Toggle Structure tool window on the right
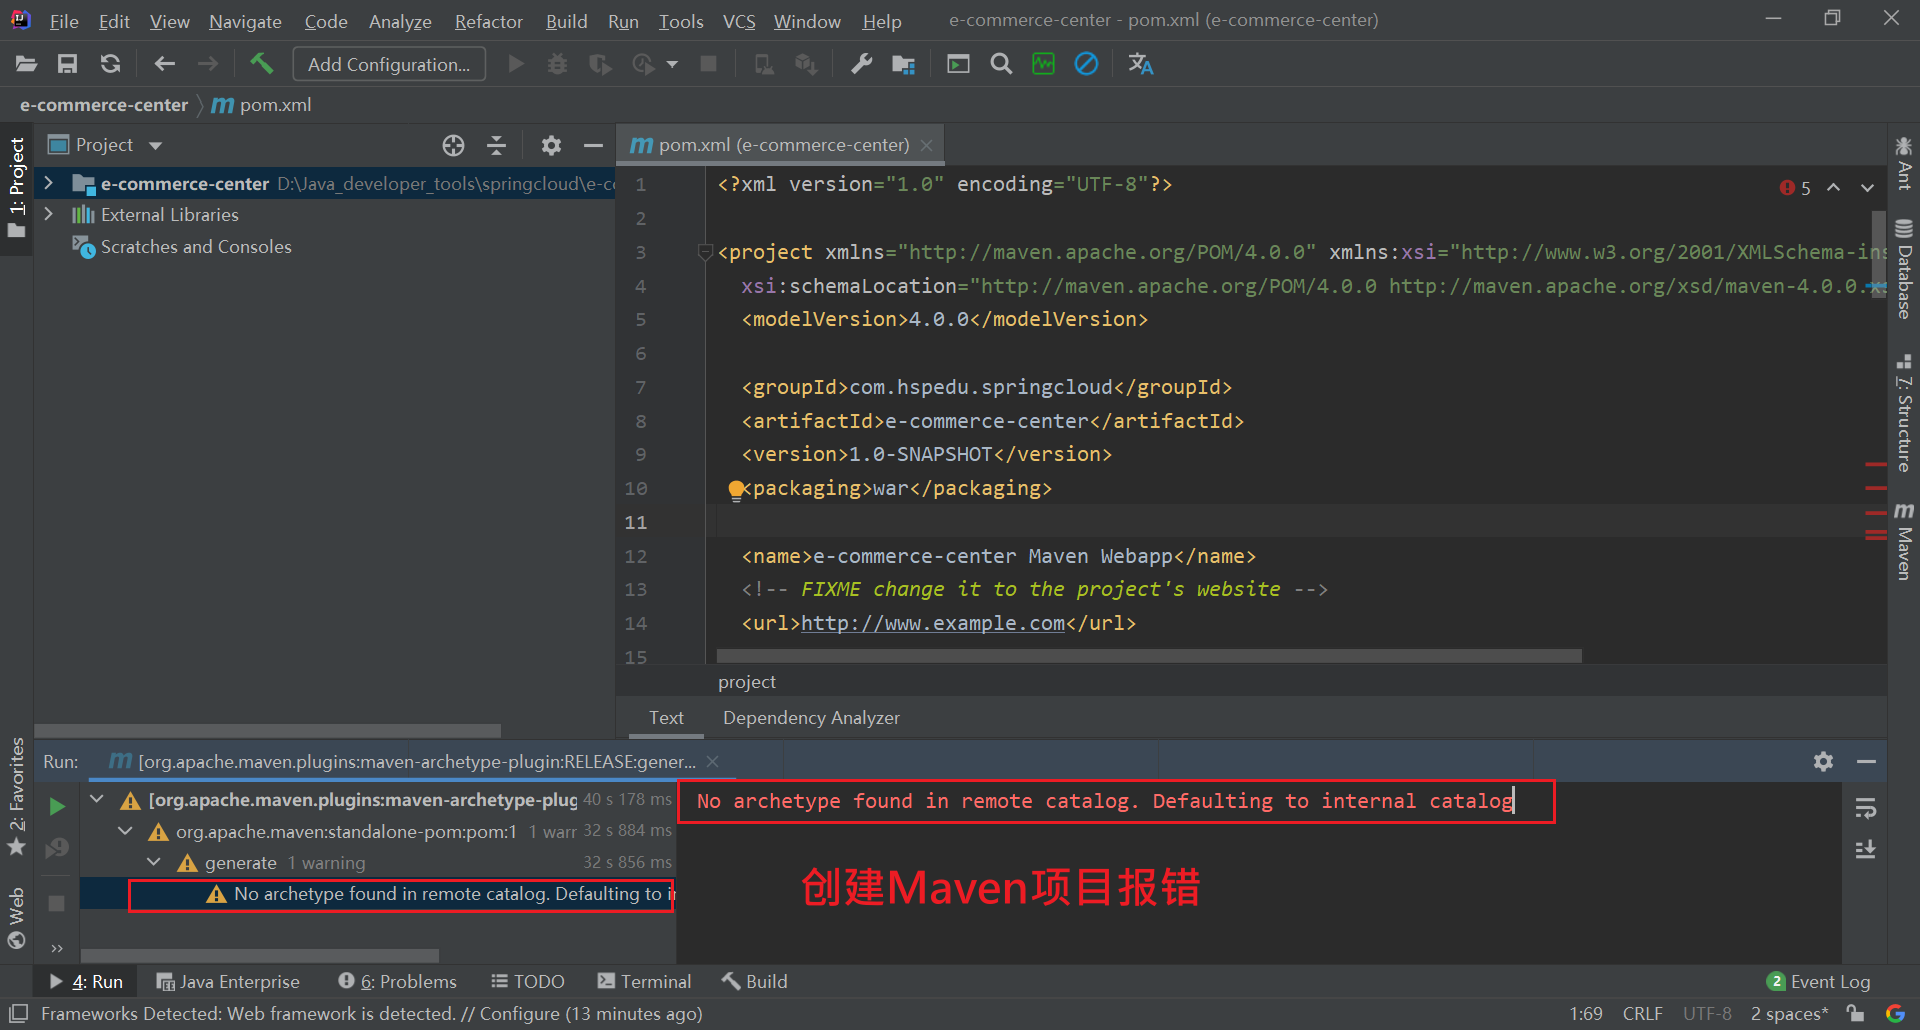 [x=1904, y=412]
